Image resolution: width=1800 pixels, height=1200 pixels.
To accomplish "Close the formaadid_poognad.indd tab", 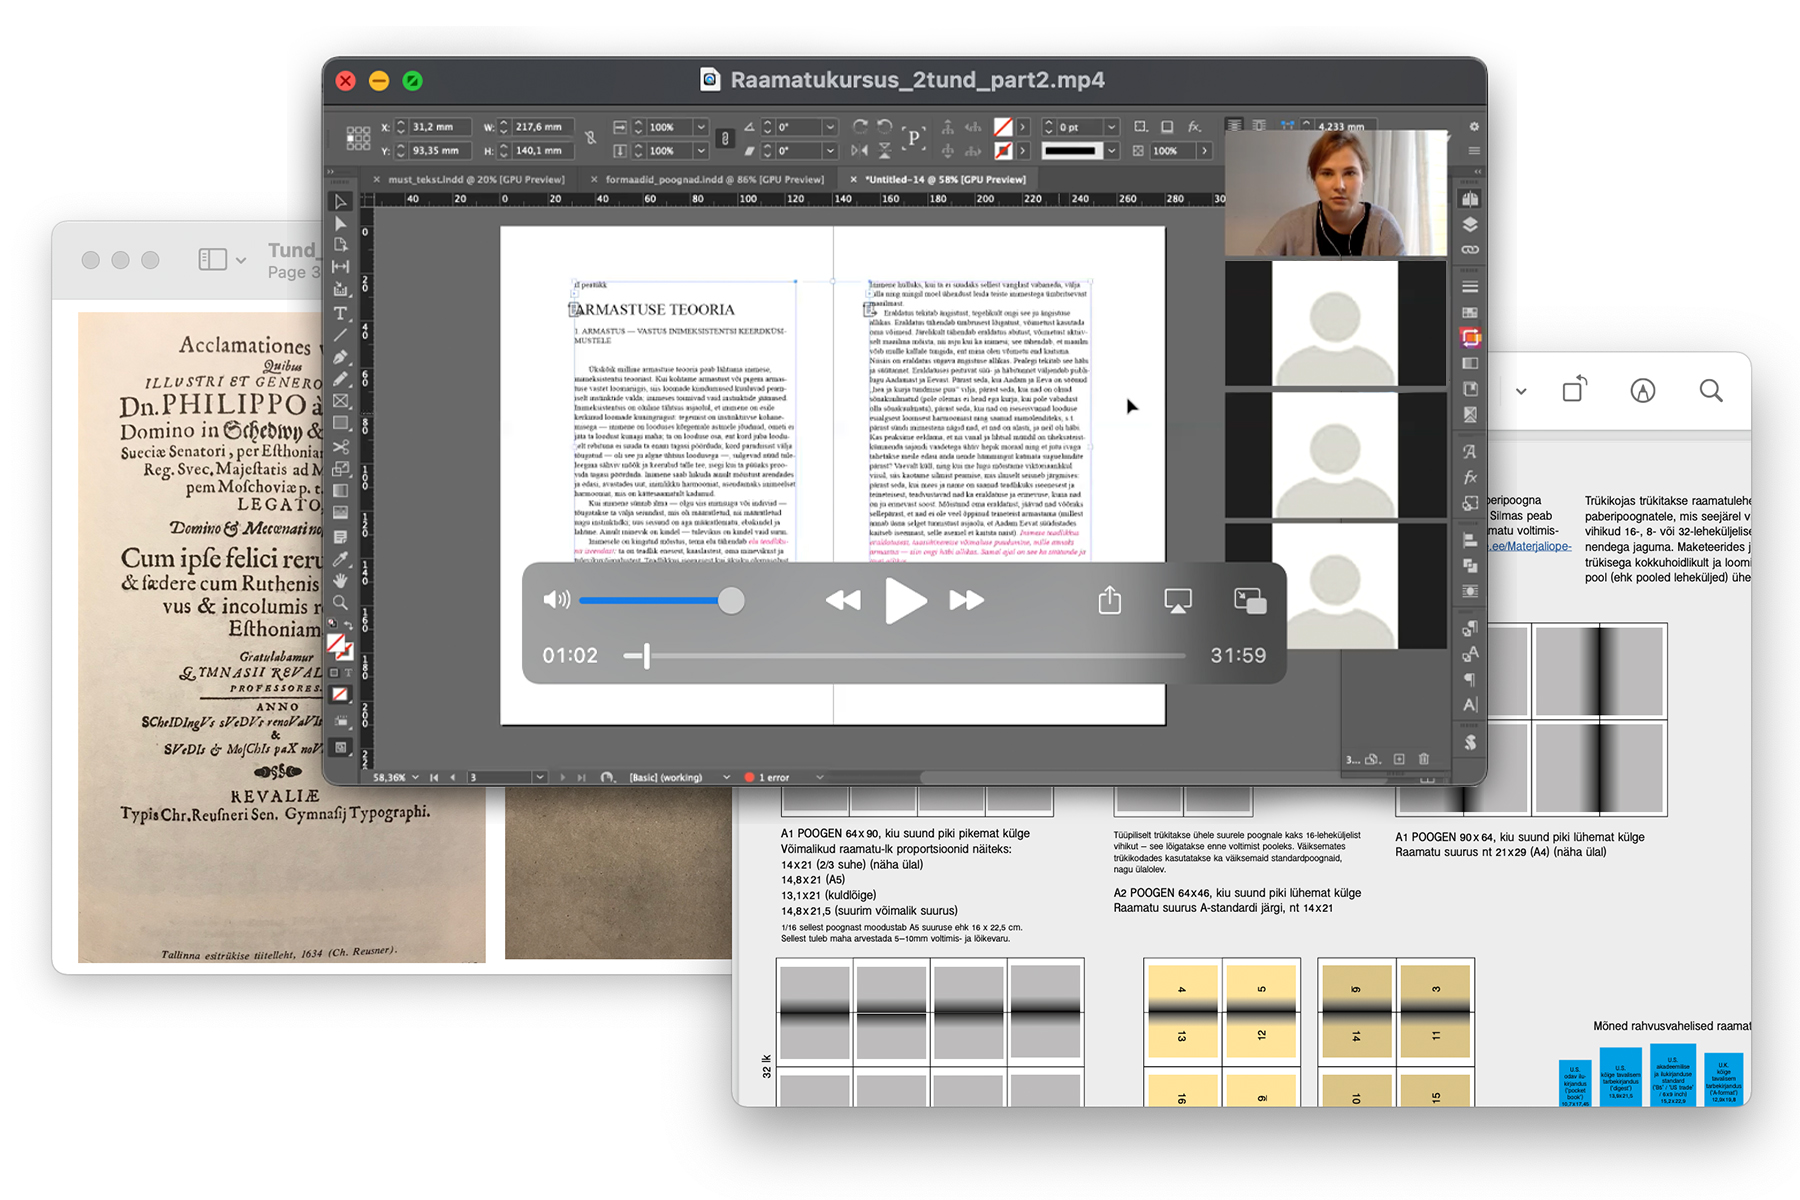I will [x=594, y=180].
